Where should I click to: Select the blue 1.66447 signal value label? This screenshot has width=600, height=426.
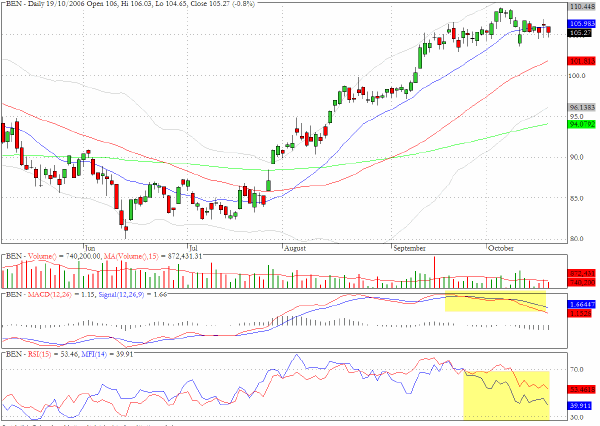click(x=582, y=304)
